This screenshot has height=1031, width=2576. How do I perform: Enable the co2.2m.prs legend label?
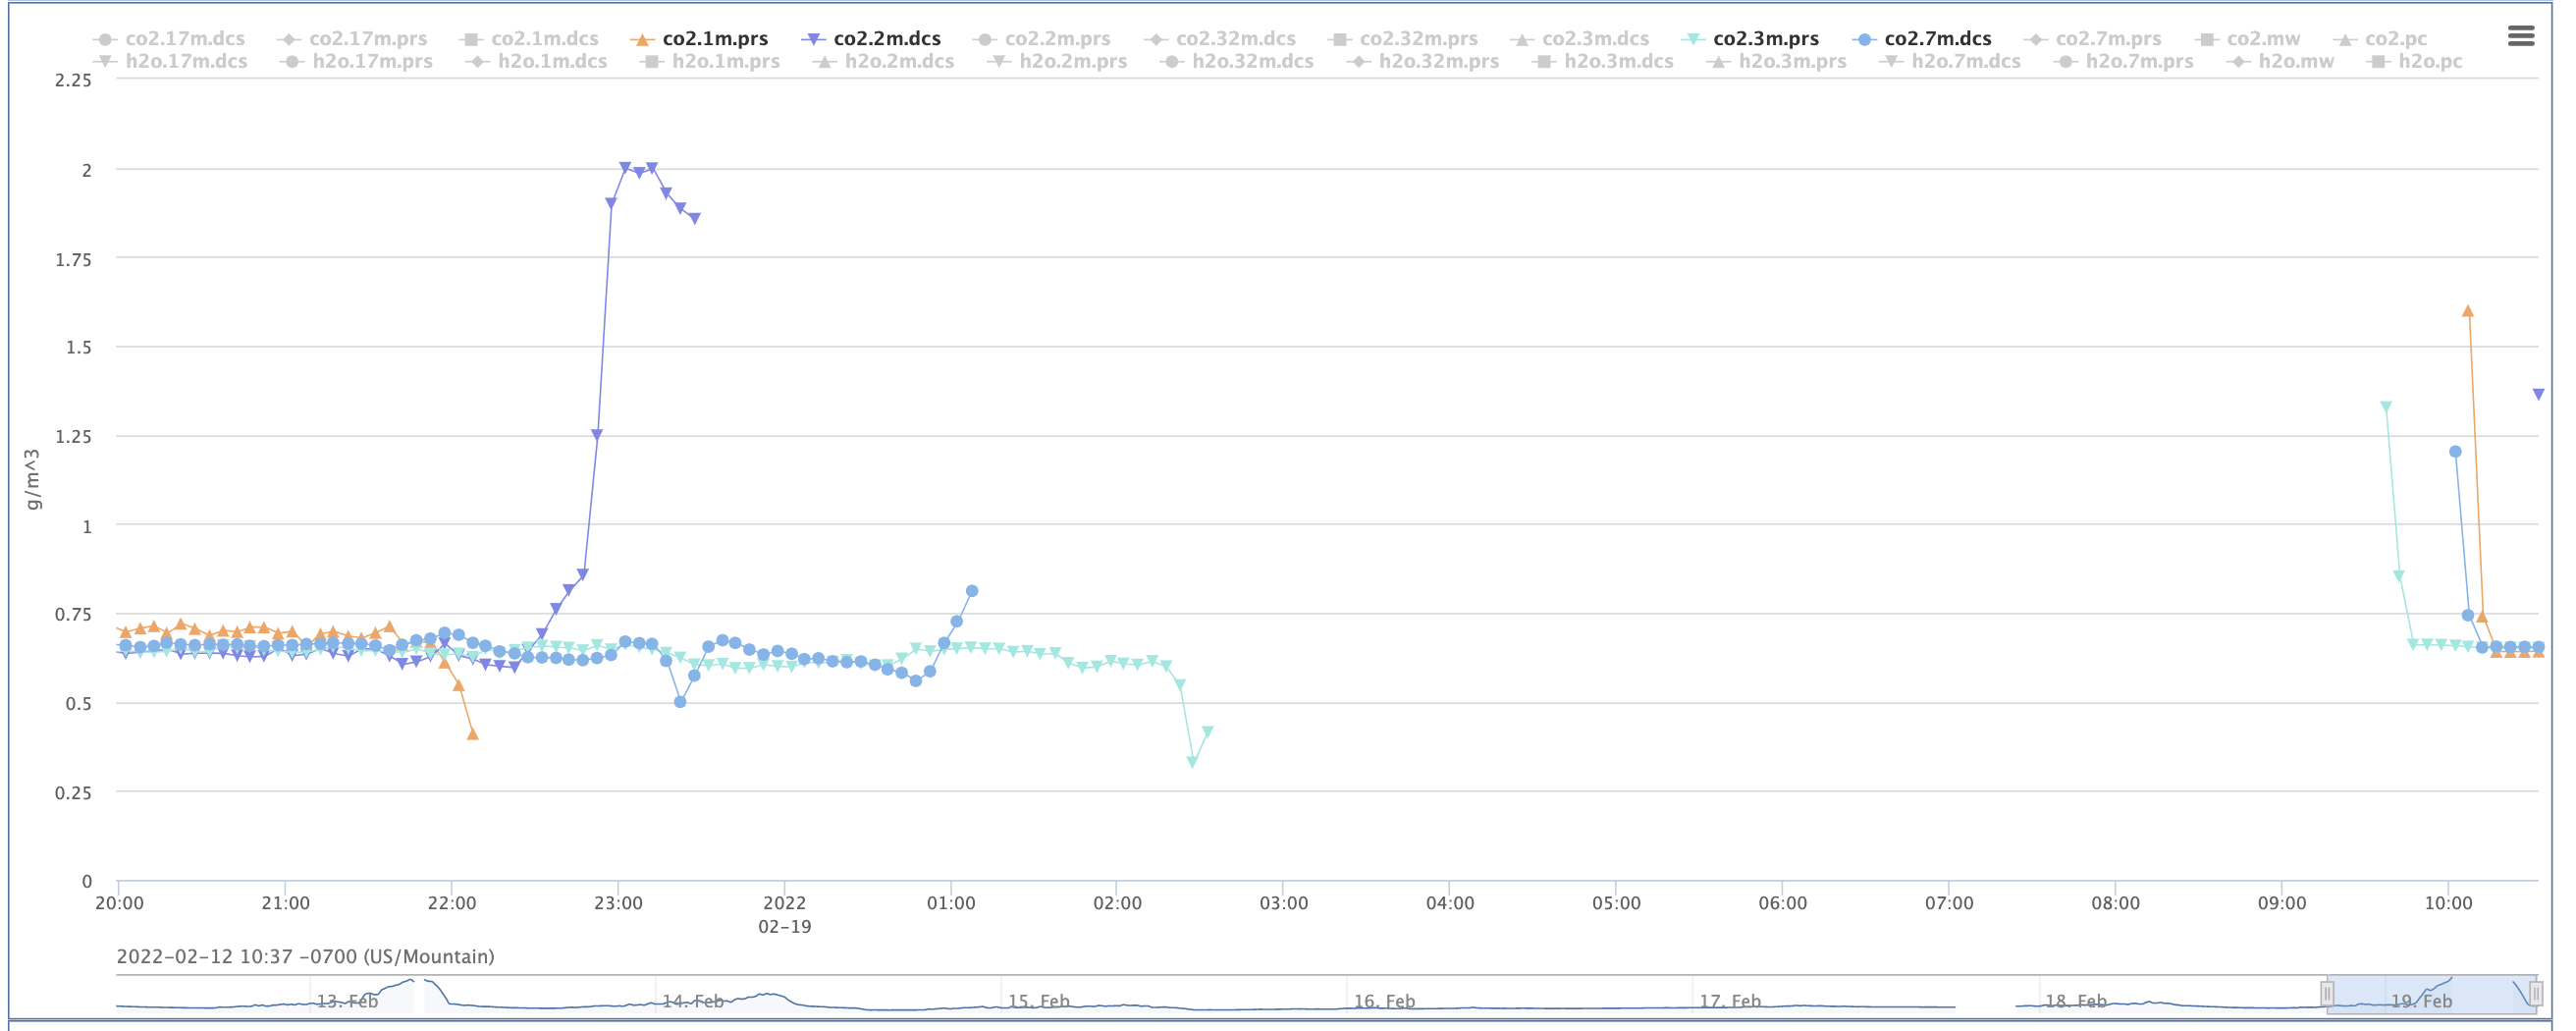[x=1057, y=39]
